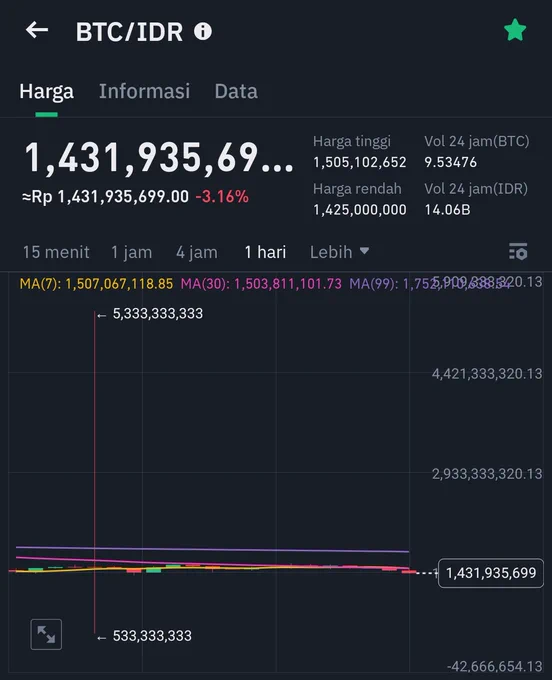552x680 pixels.
Task: Click the Vol 24 jam(BTC) value 9.53476
Action: [x=451, y=162]
